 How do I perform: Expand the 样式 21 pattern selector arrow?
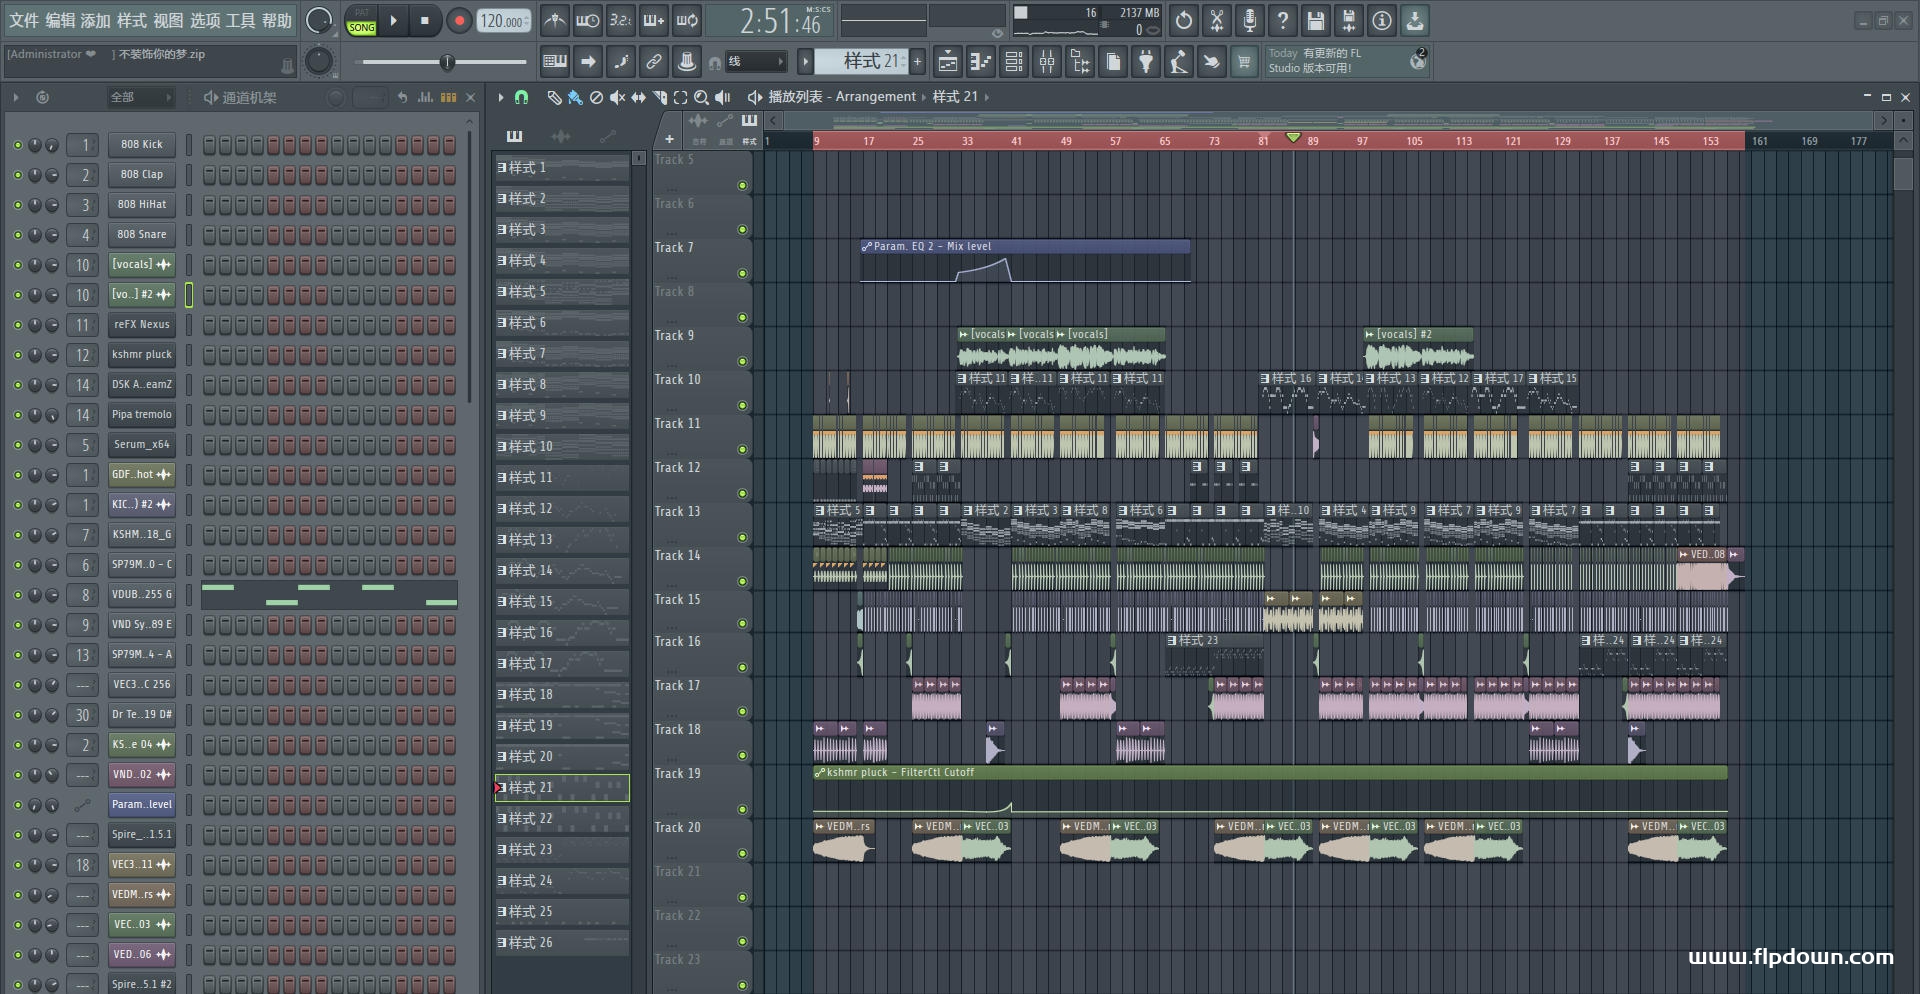click(805, 62)
